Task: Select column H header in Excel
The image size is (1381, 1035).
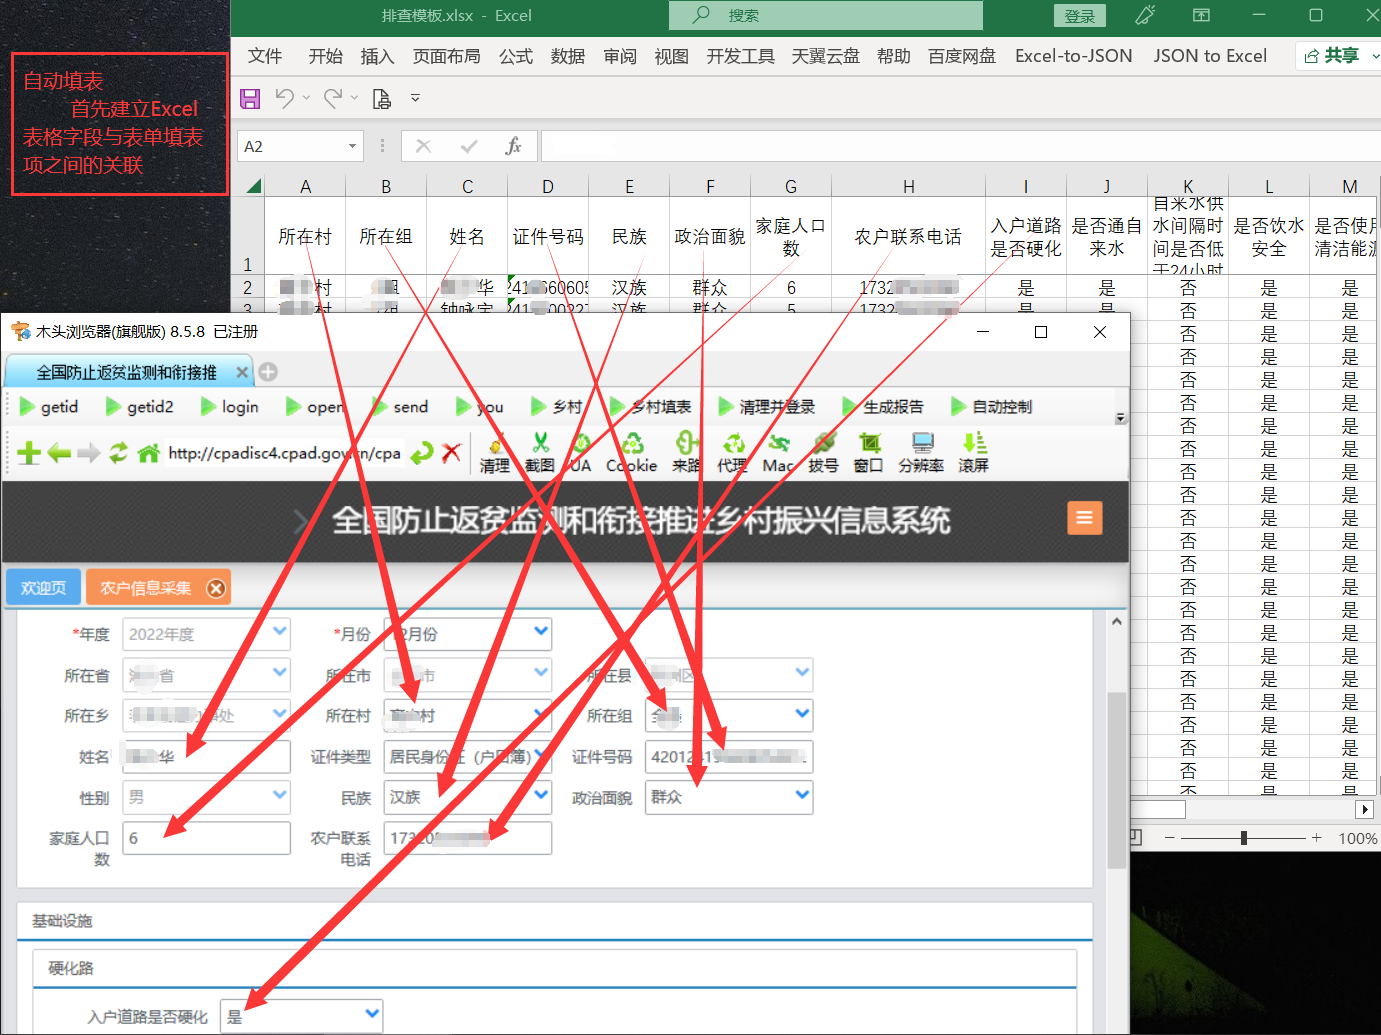Action: point(908,186)
